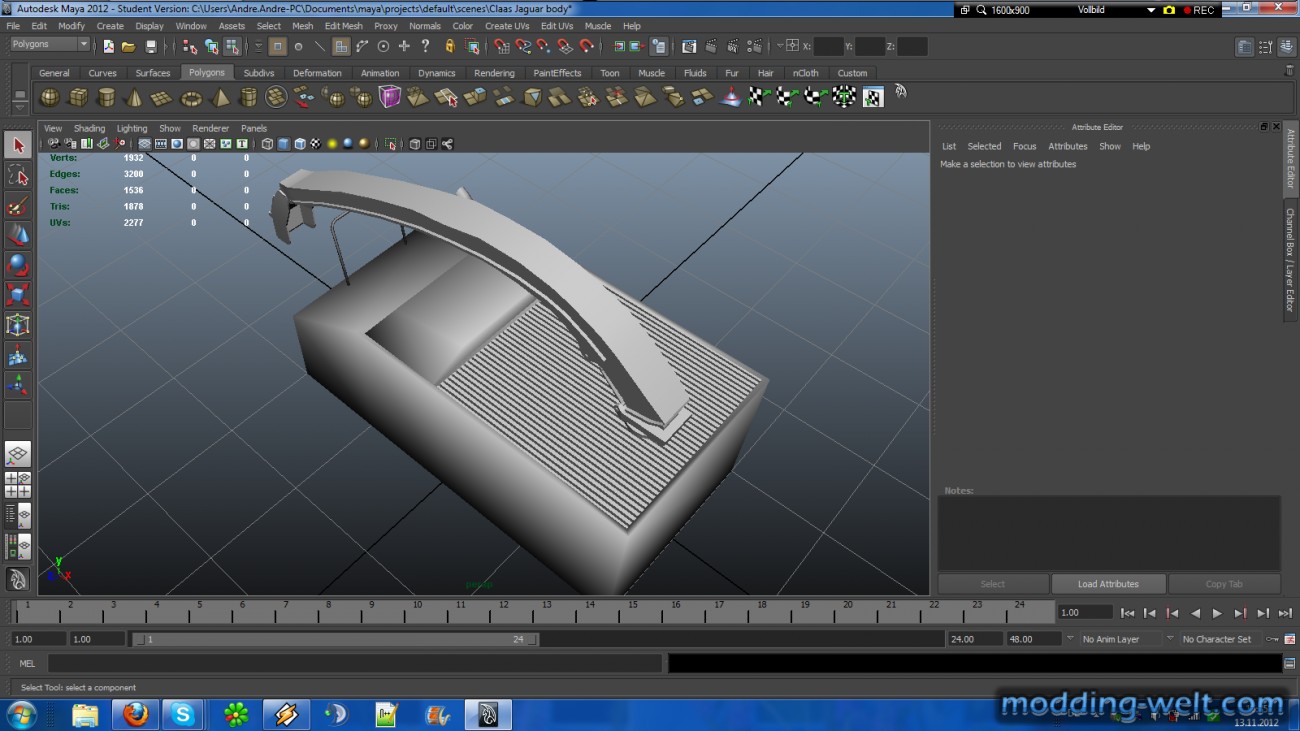The height and width of the screenshot is (731, 1300).
Task: Toggle Snap to curves magnet icon
Action: (523, 46)
